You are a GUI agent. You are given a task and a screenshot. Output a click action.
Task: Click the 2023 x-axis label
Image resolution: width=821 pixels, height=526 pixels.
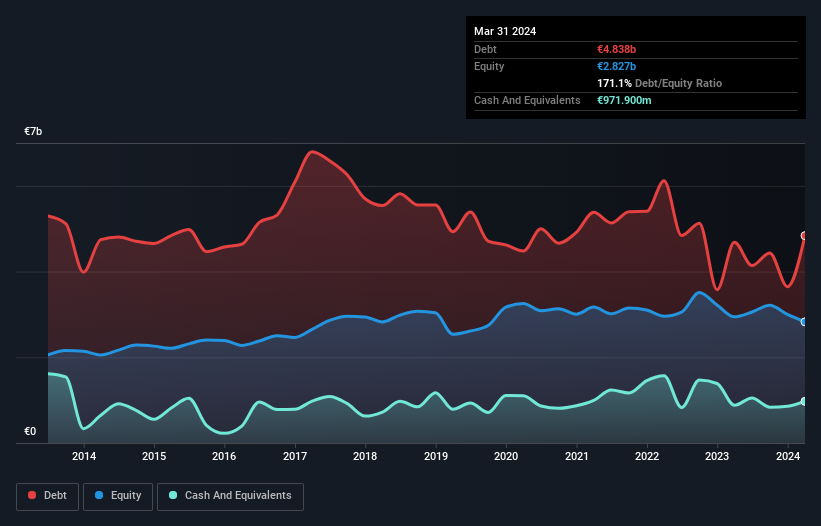[x=717, y=456]
